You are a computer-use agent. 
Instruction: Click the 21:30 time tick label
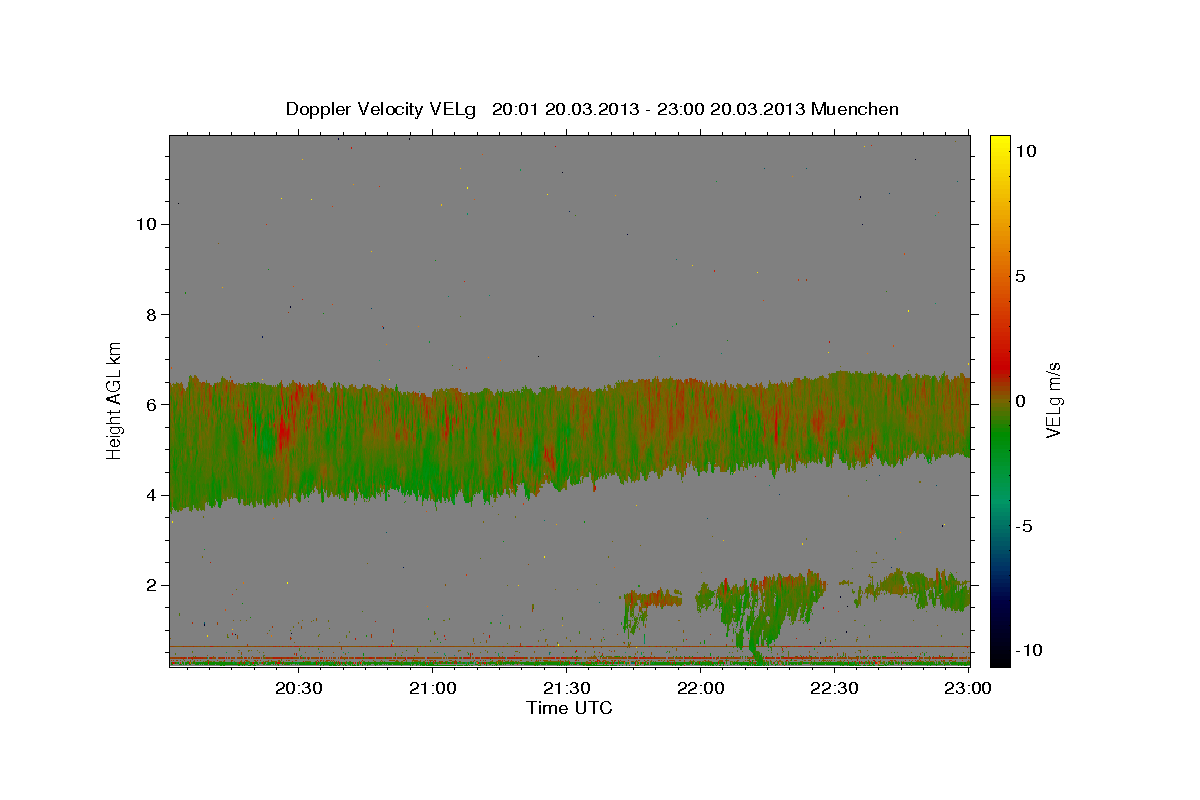[567, 688]
